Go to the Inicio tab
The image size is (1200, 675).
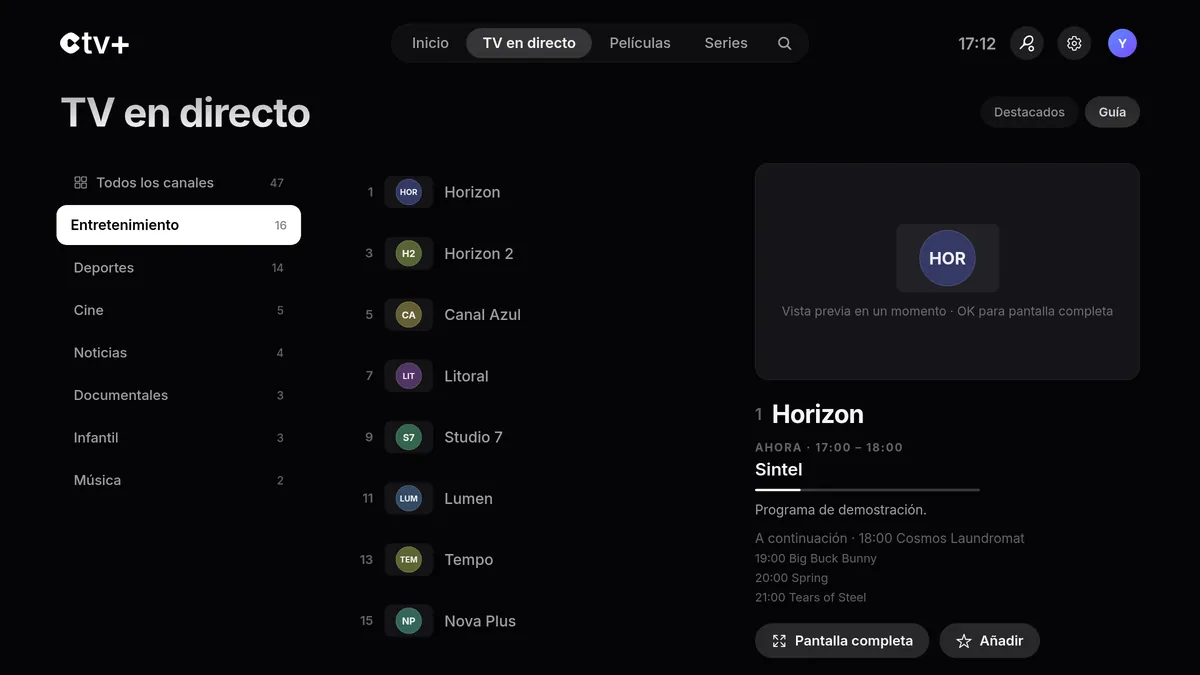click(x=430, y=43)
